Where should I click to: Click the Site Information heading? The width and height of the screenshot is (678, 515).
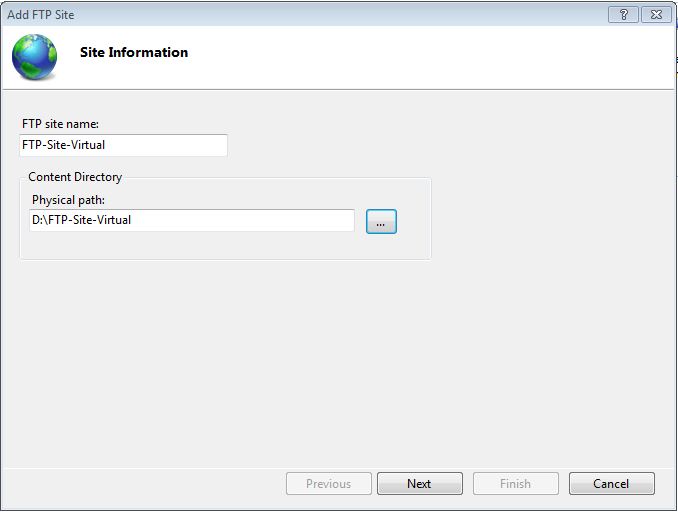pos(134,52)
